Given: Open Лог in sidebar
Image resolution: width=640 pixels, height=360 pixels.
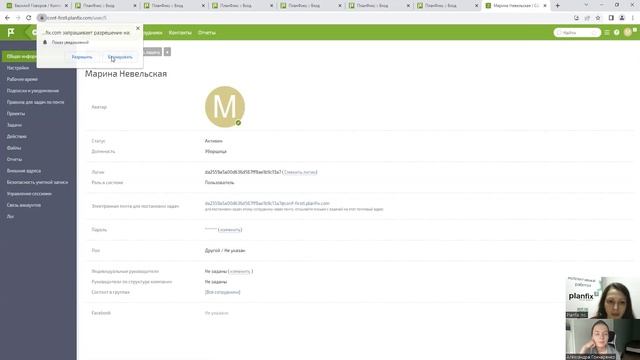Looking at the screenshot, I should point(10,216).
